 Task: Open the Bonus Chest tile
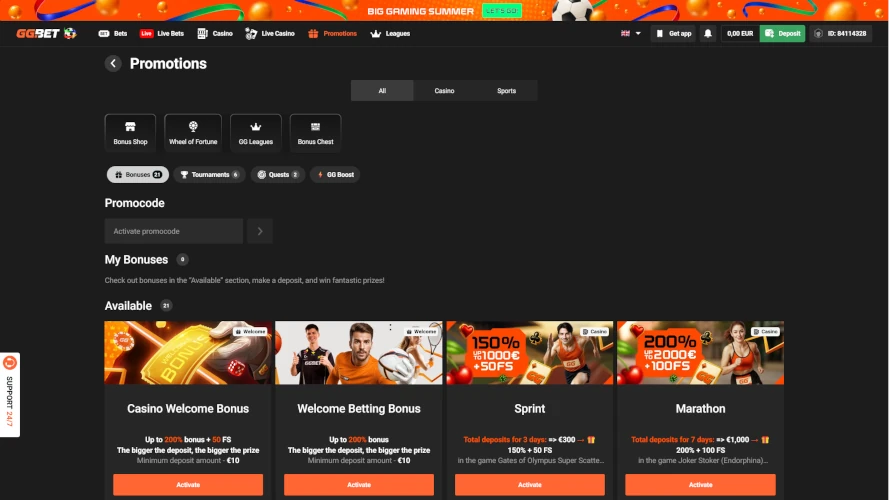pos(315,133)
